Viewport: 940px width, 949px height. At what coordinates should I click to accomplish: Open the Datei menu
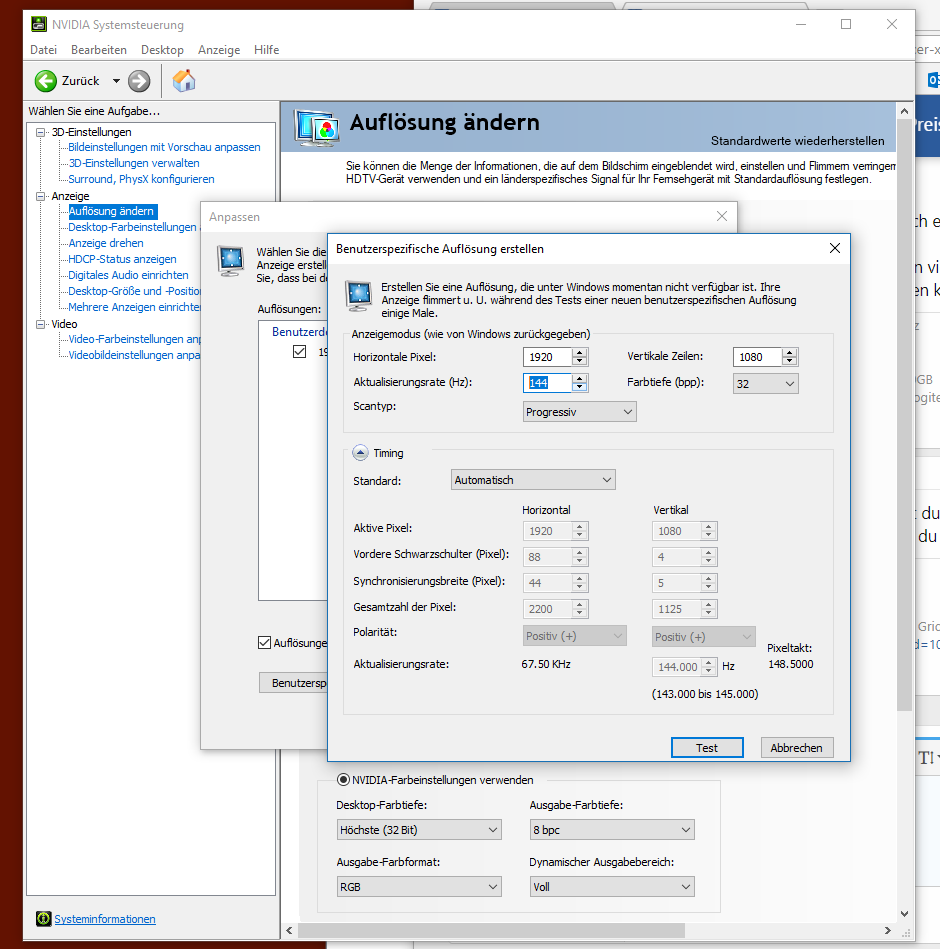click(x=44, y=50)
